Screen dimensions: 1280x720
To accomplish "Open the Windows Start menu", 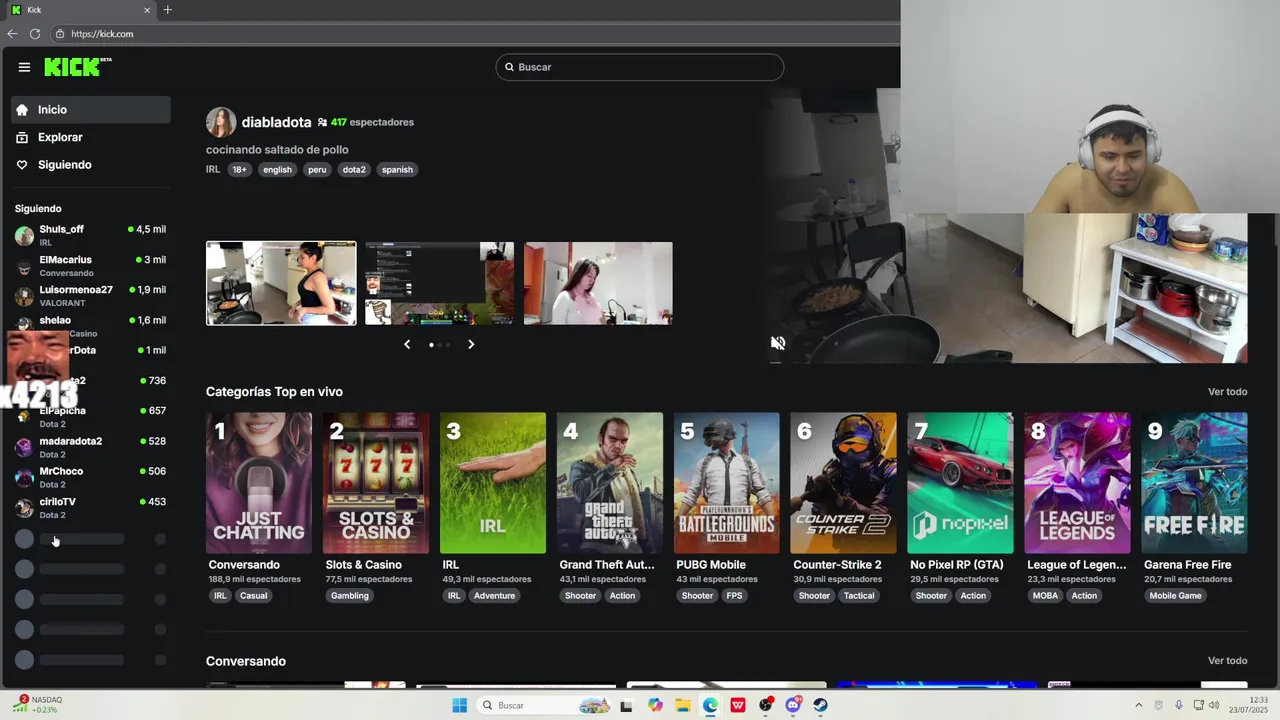I will click(x=460, y=705).
